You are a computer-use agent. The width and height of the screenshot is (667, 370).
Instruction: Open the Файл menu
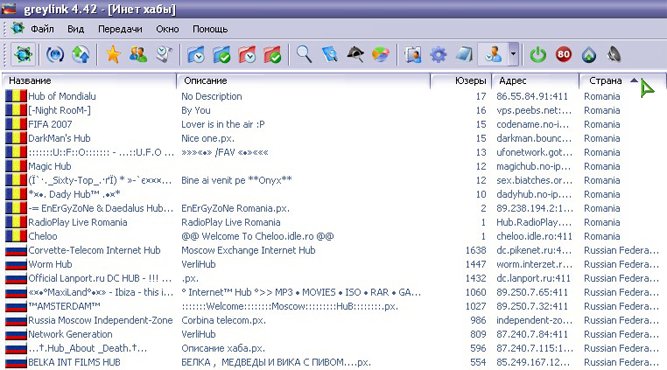(x=42, y=29)
